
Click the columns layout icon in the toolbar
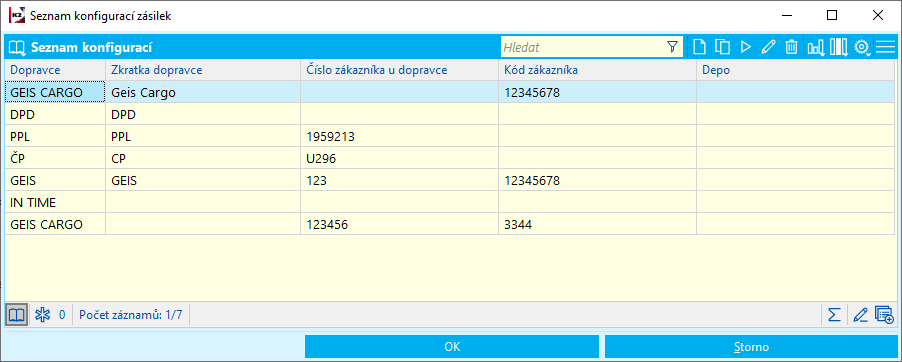pos(839,48)
